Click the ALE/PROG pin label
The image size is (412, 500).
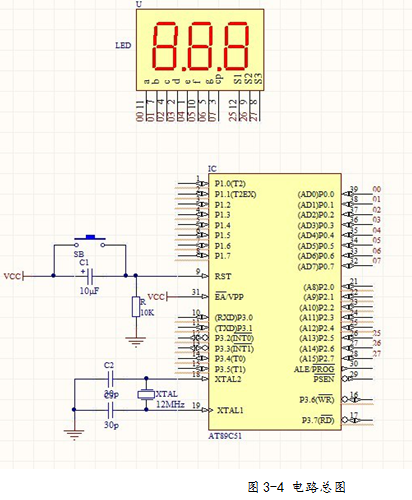click(314, 369)
